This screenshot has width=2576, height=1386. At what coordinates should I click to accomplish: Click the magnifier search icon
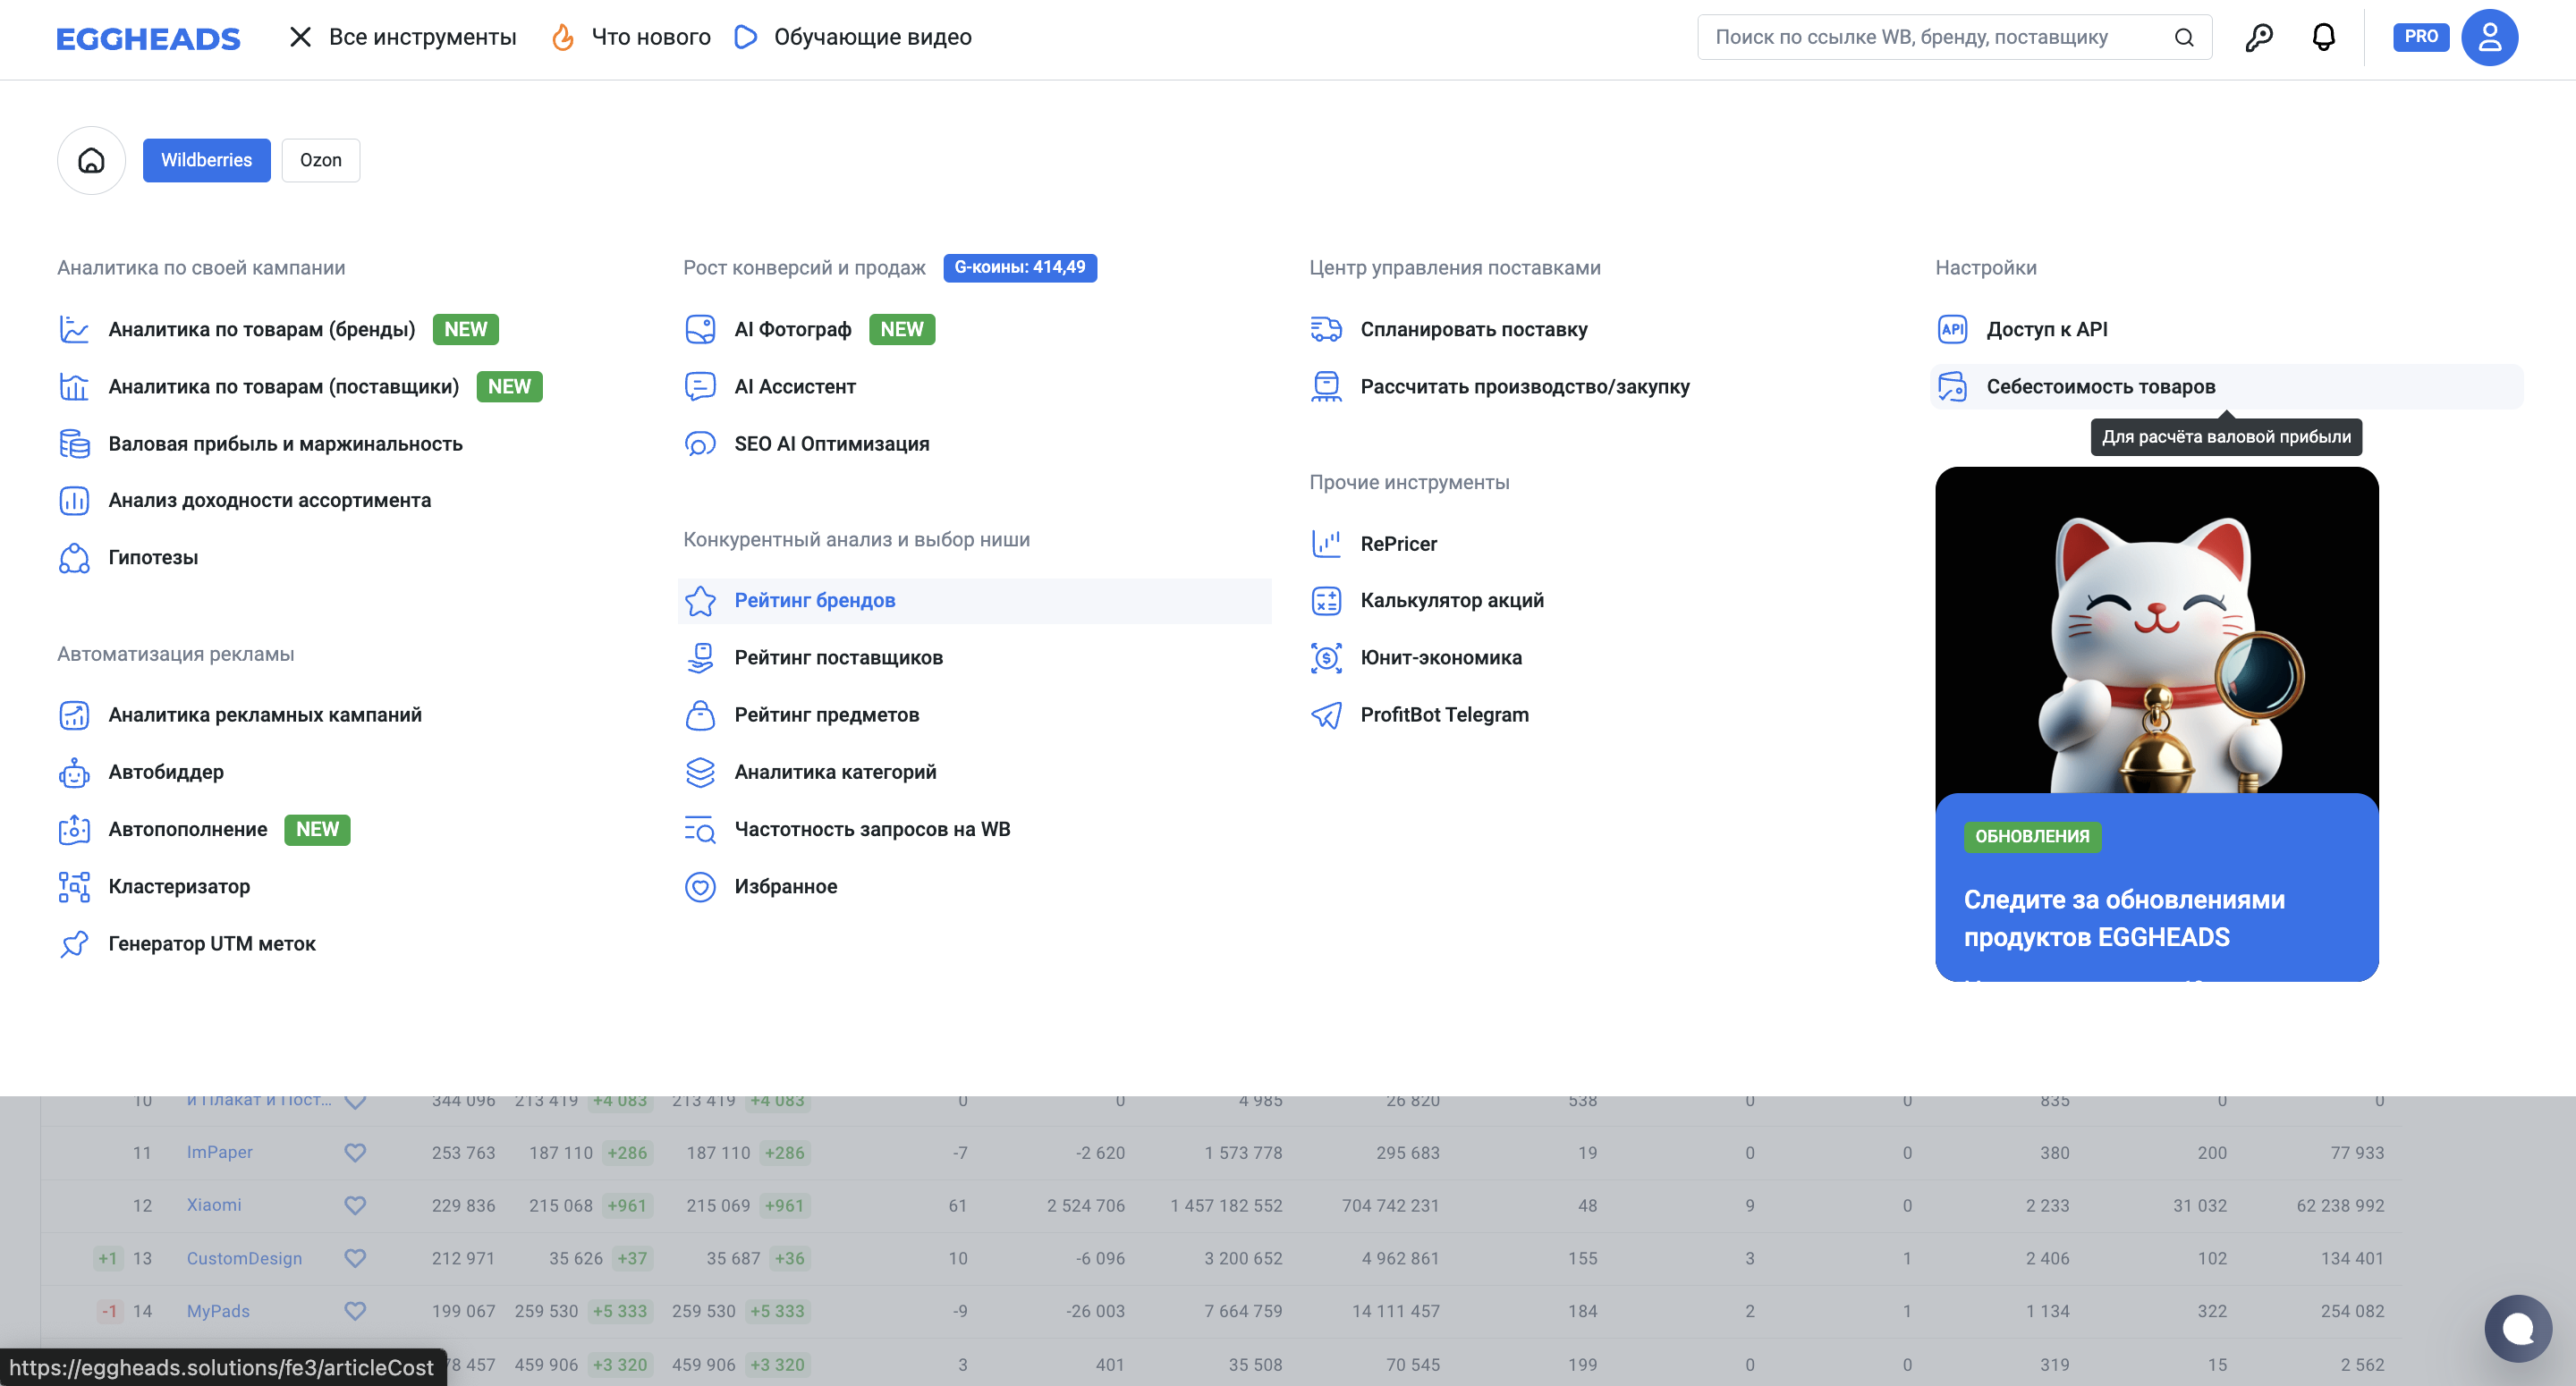2184,38
